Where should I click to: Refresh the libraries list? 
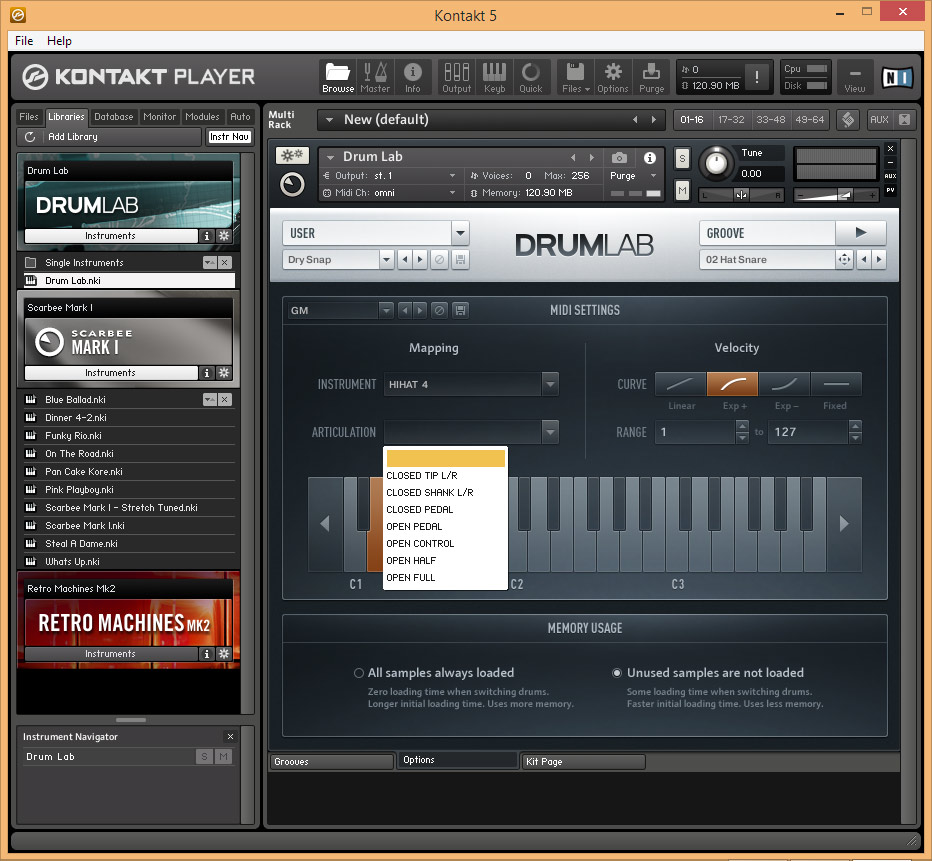click(30, 137)
